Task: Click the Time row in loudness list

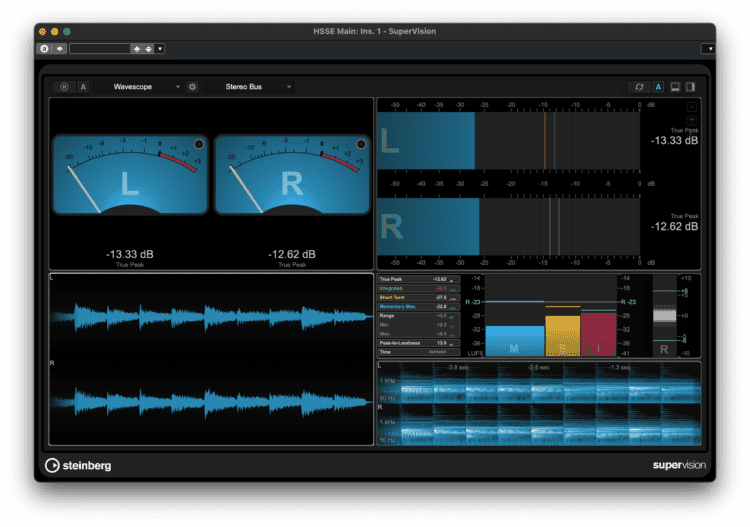Action: point(419,352)
